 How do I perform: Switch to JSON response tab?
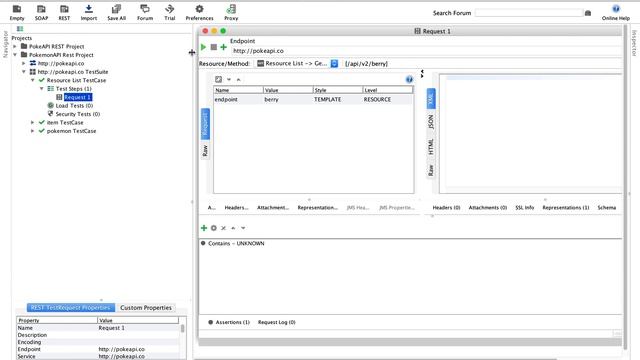(x=431, y=122)
